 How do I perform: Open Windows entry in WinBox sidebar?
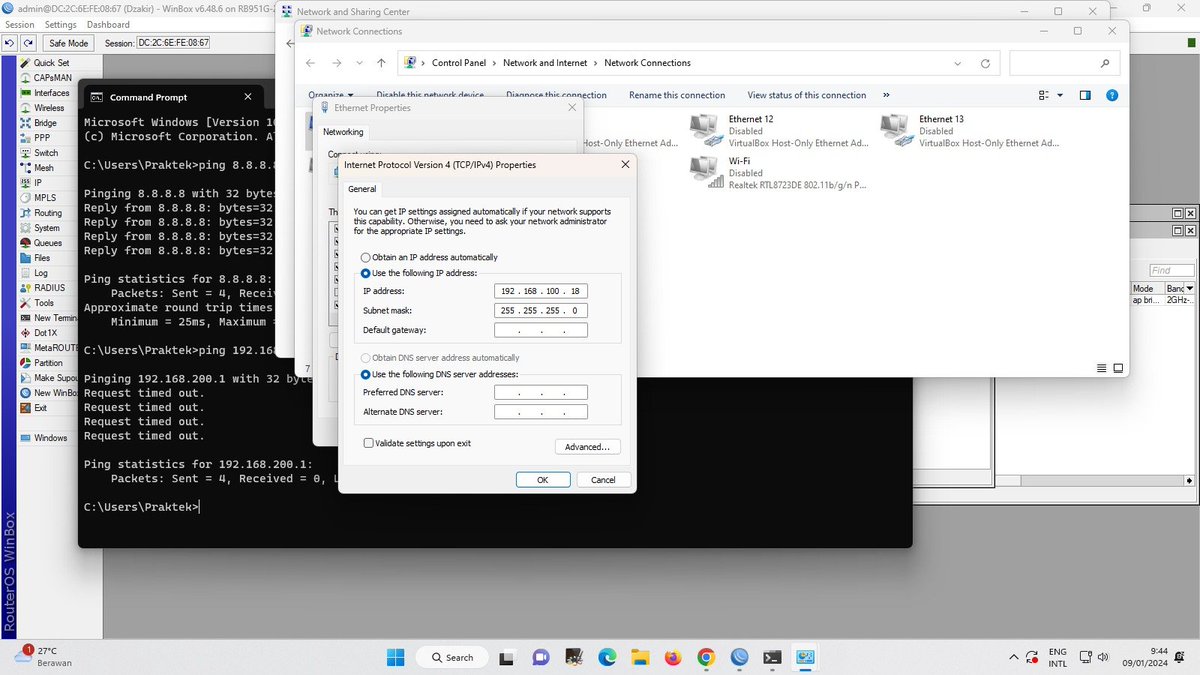(50, 438)
